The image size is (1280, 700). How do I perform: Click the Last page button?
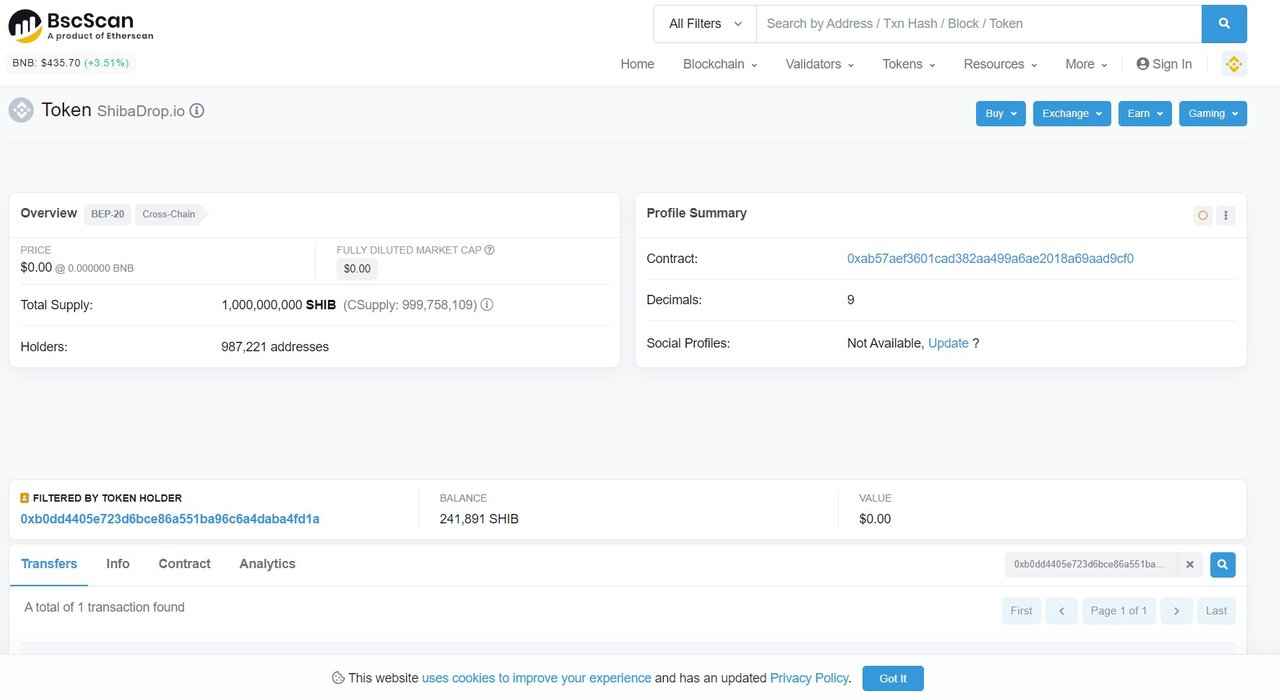coord(1216,611)
